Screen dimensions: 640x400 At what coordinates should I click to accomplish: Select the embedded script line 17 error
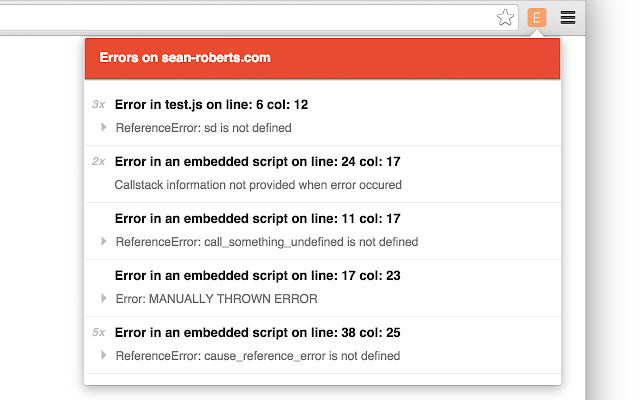click(258, 275)
